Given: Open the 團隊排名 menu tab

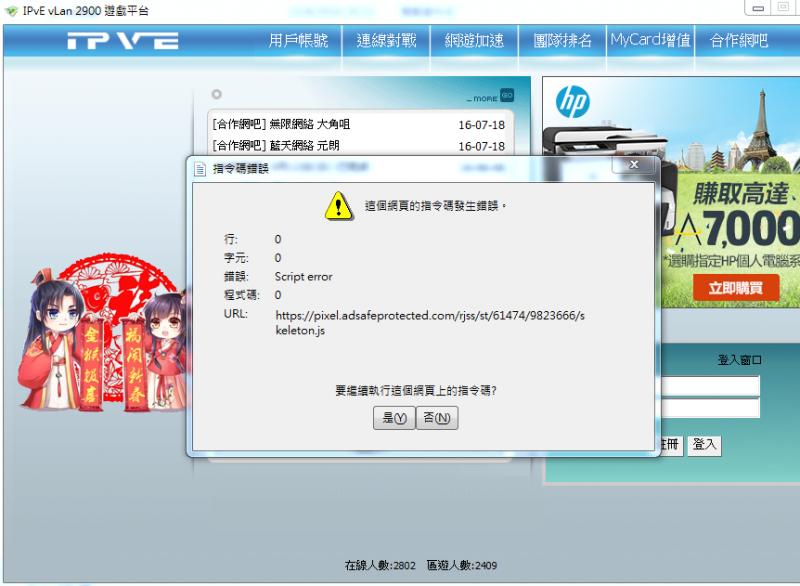Looking at the screenshot, I should [x=562, y=40].
